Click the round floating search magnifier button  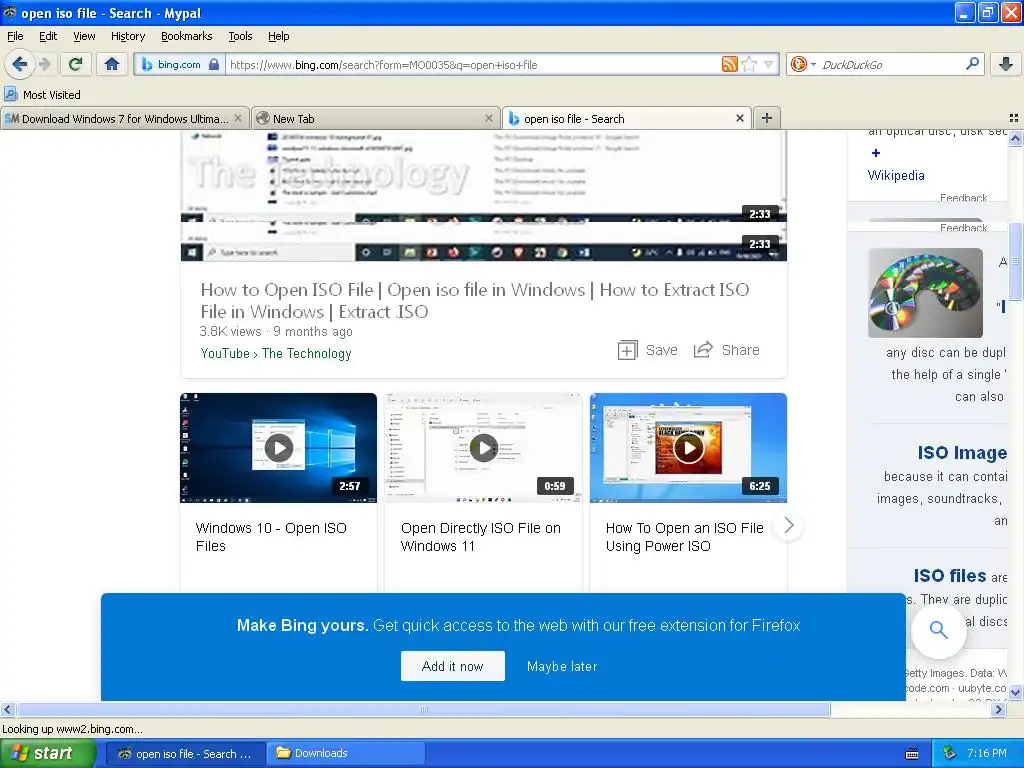[938, 630]
